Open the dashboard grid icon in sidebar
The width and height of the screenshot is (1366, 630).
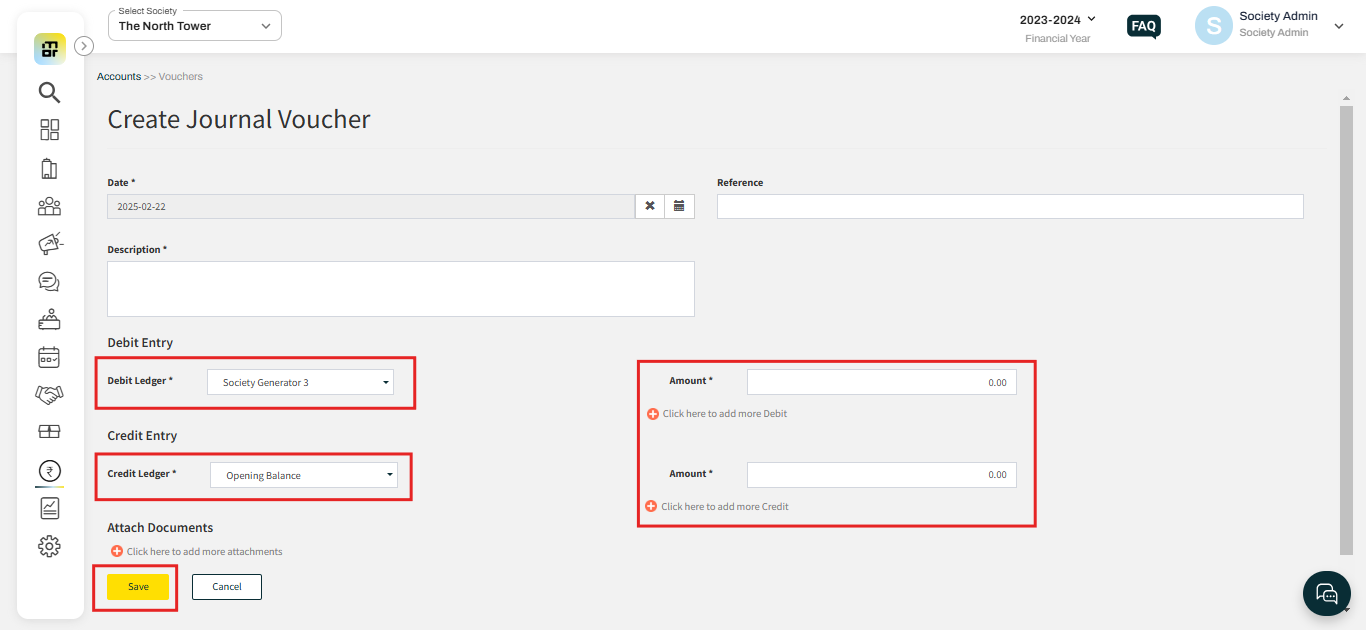coord(49,130)
